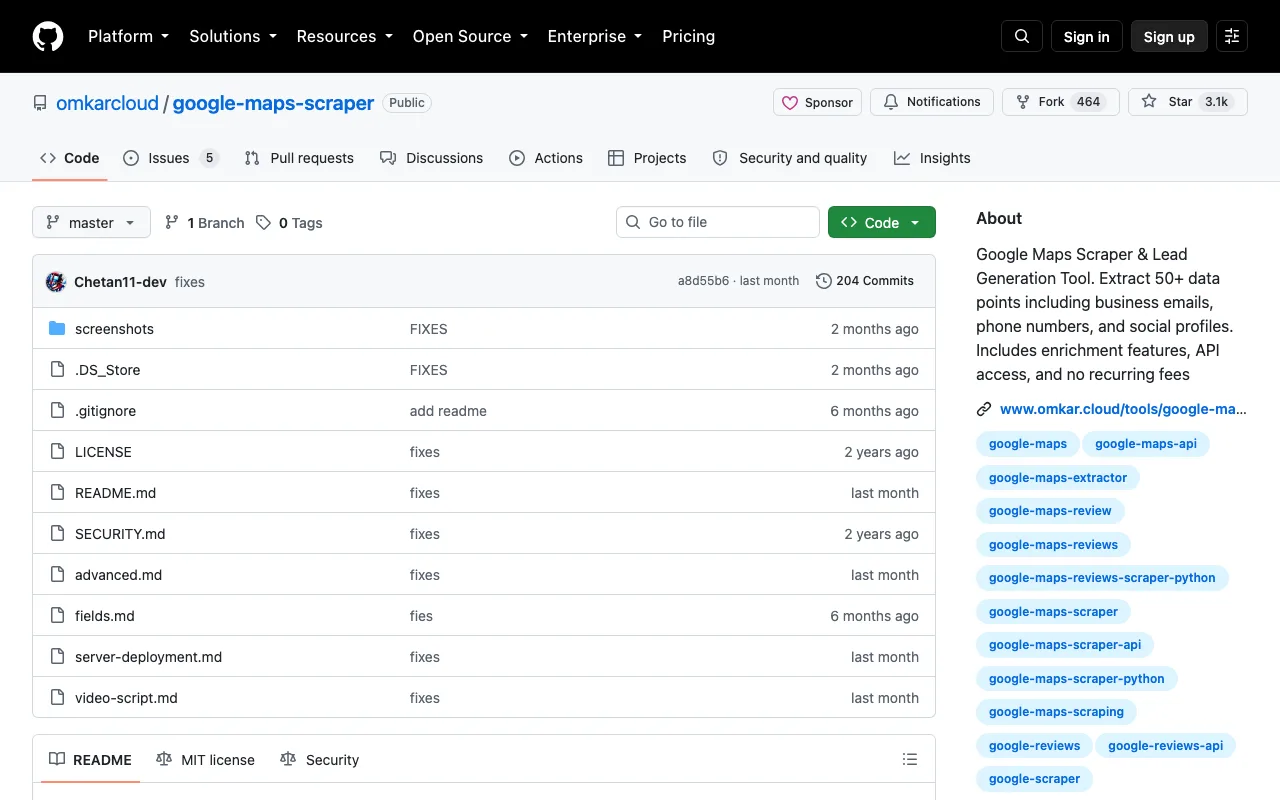Open the master branch selector

(91, 222)
